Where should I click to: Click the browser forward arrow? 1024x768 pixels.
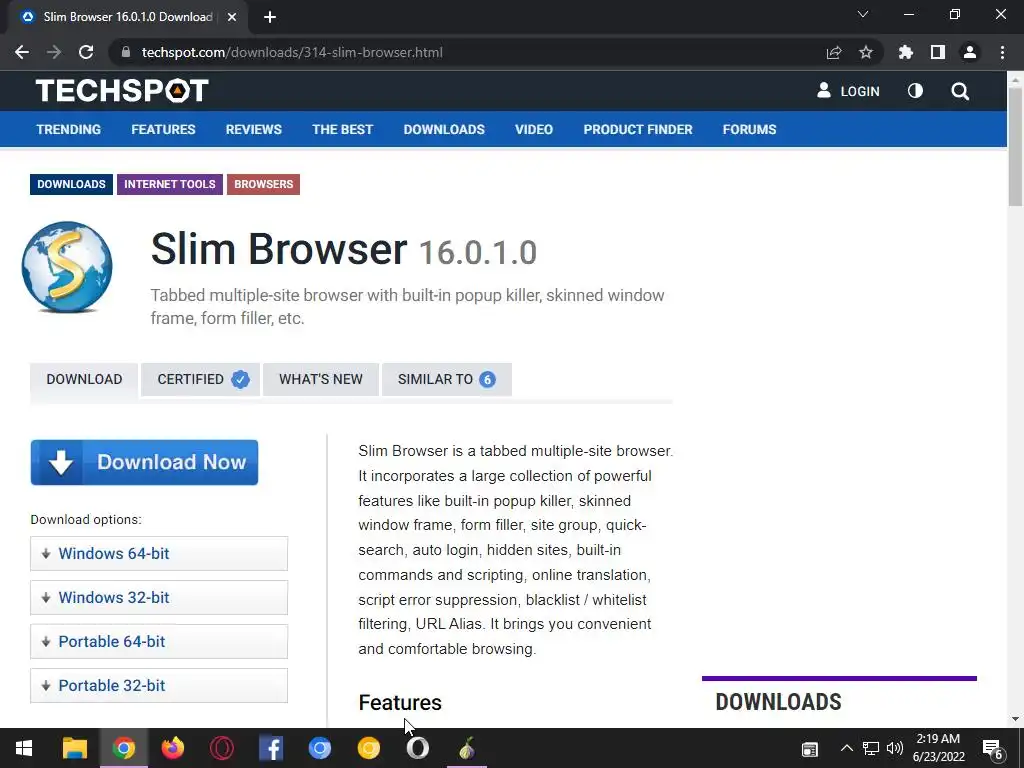pos(54,52)
